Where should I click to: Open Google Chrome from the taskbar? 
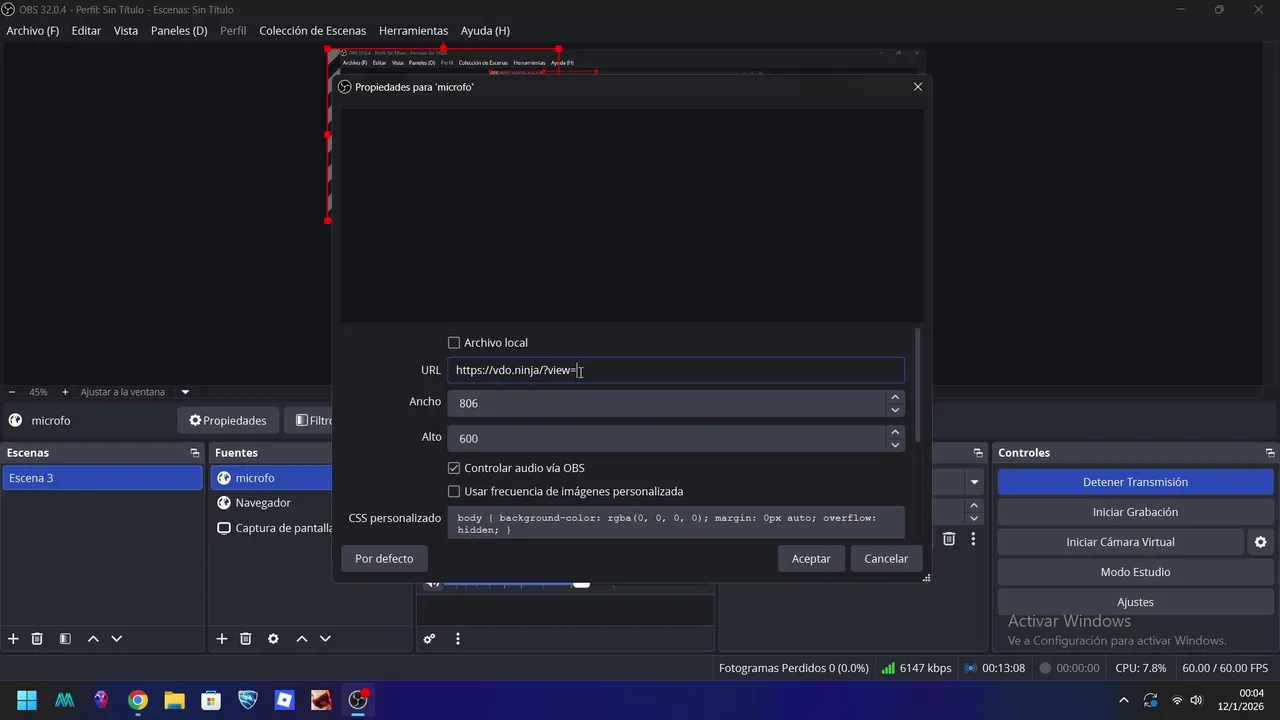[138, 700]
